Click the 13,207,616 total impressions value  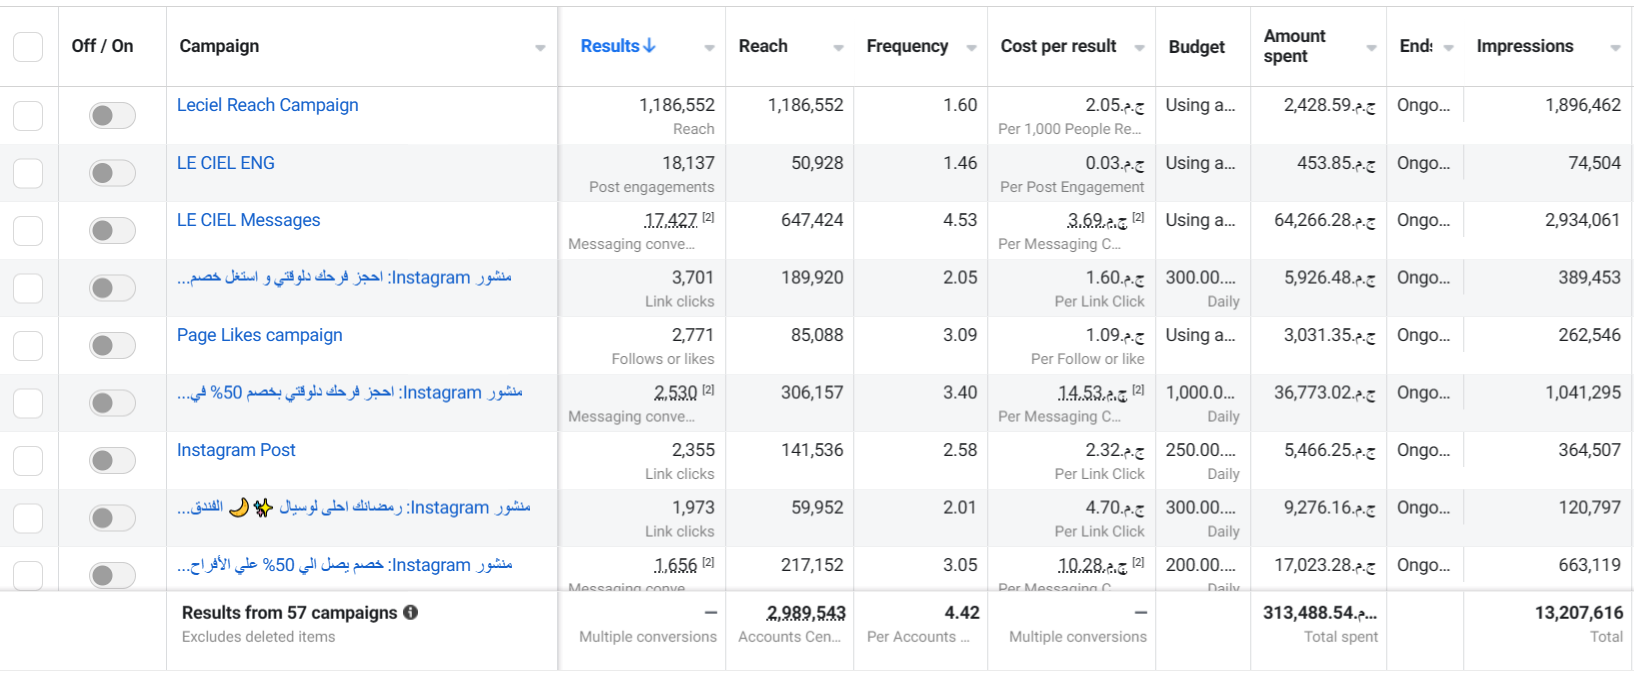click(x=1579, y=613)
